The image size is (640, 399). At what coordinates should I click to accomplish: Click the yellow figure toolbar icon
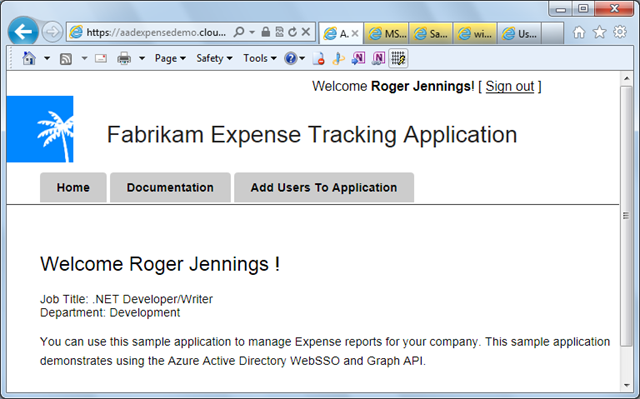338,58
